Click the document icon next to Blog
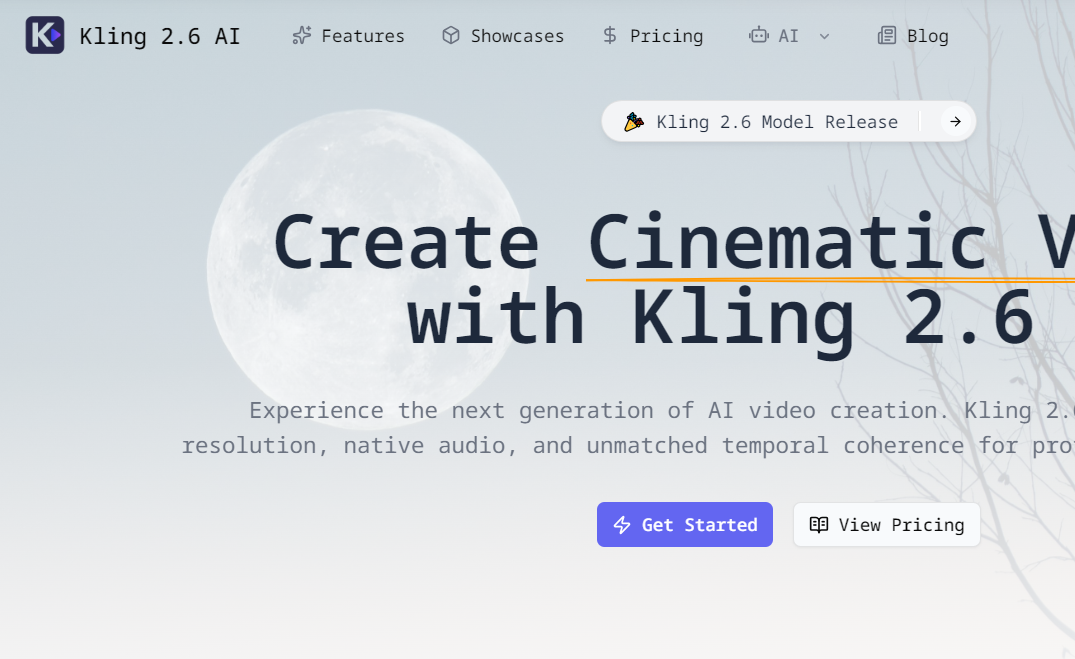Image resolution: width=1075 pixels, height=659 pixels. pos(886,35)
